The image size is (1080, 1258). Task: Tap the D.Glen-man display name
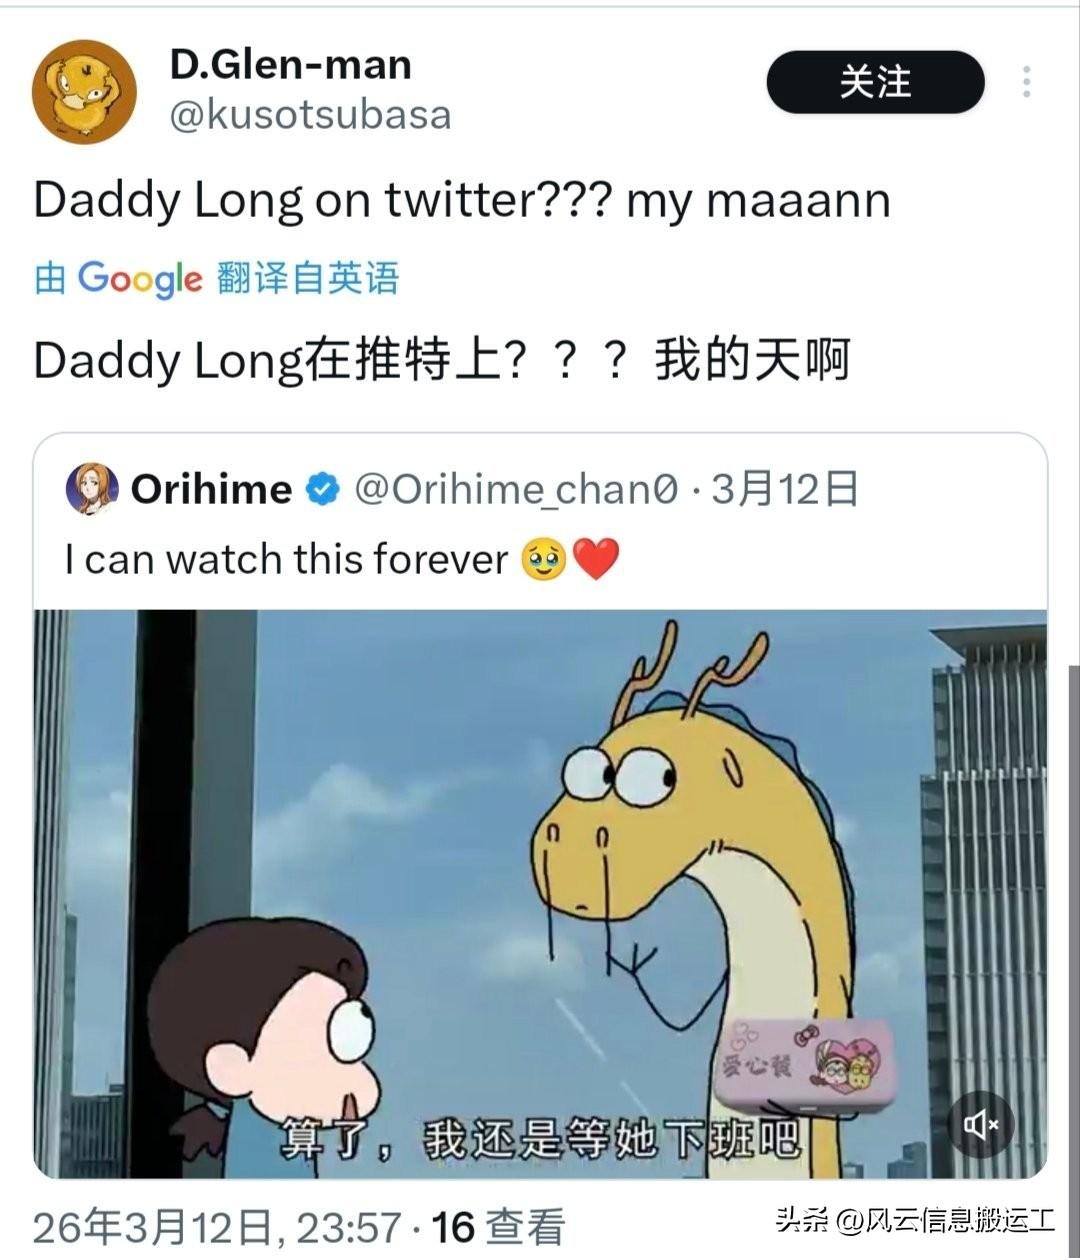(x=291, y=64)
